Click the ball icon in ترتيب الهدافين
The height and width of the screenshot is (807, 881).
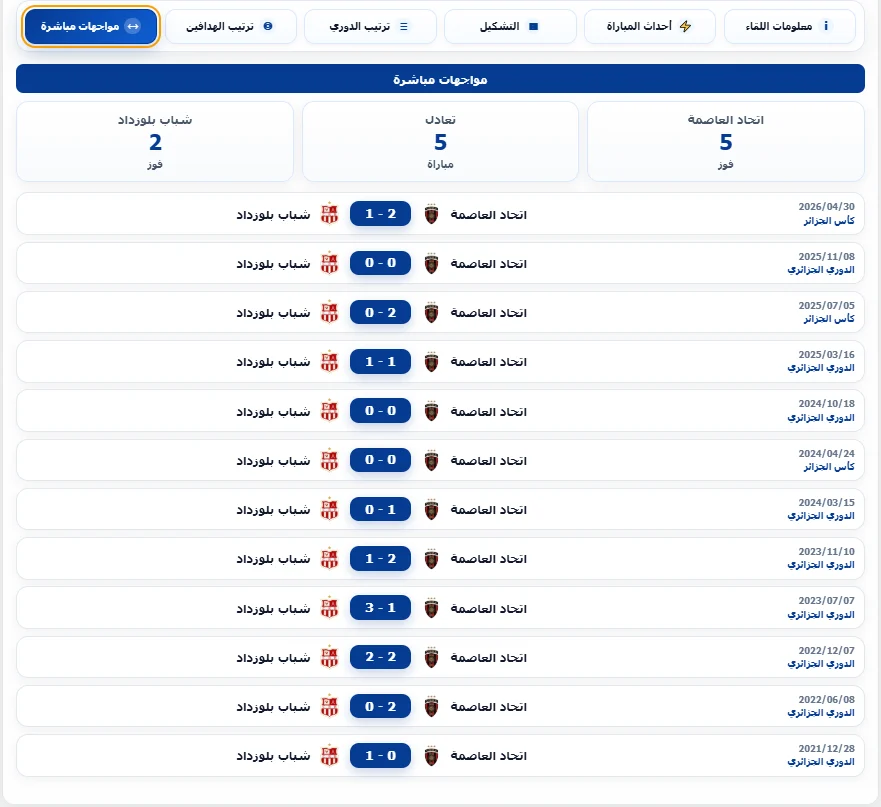(x=268, y=26)
